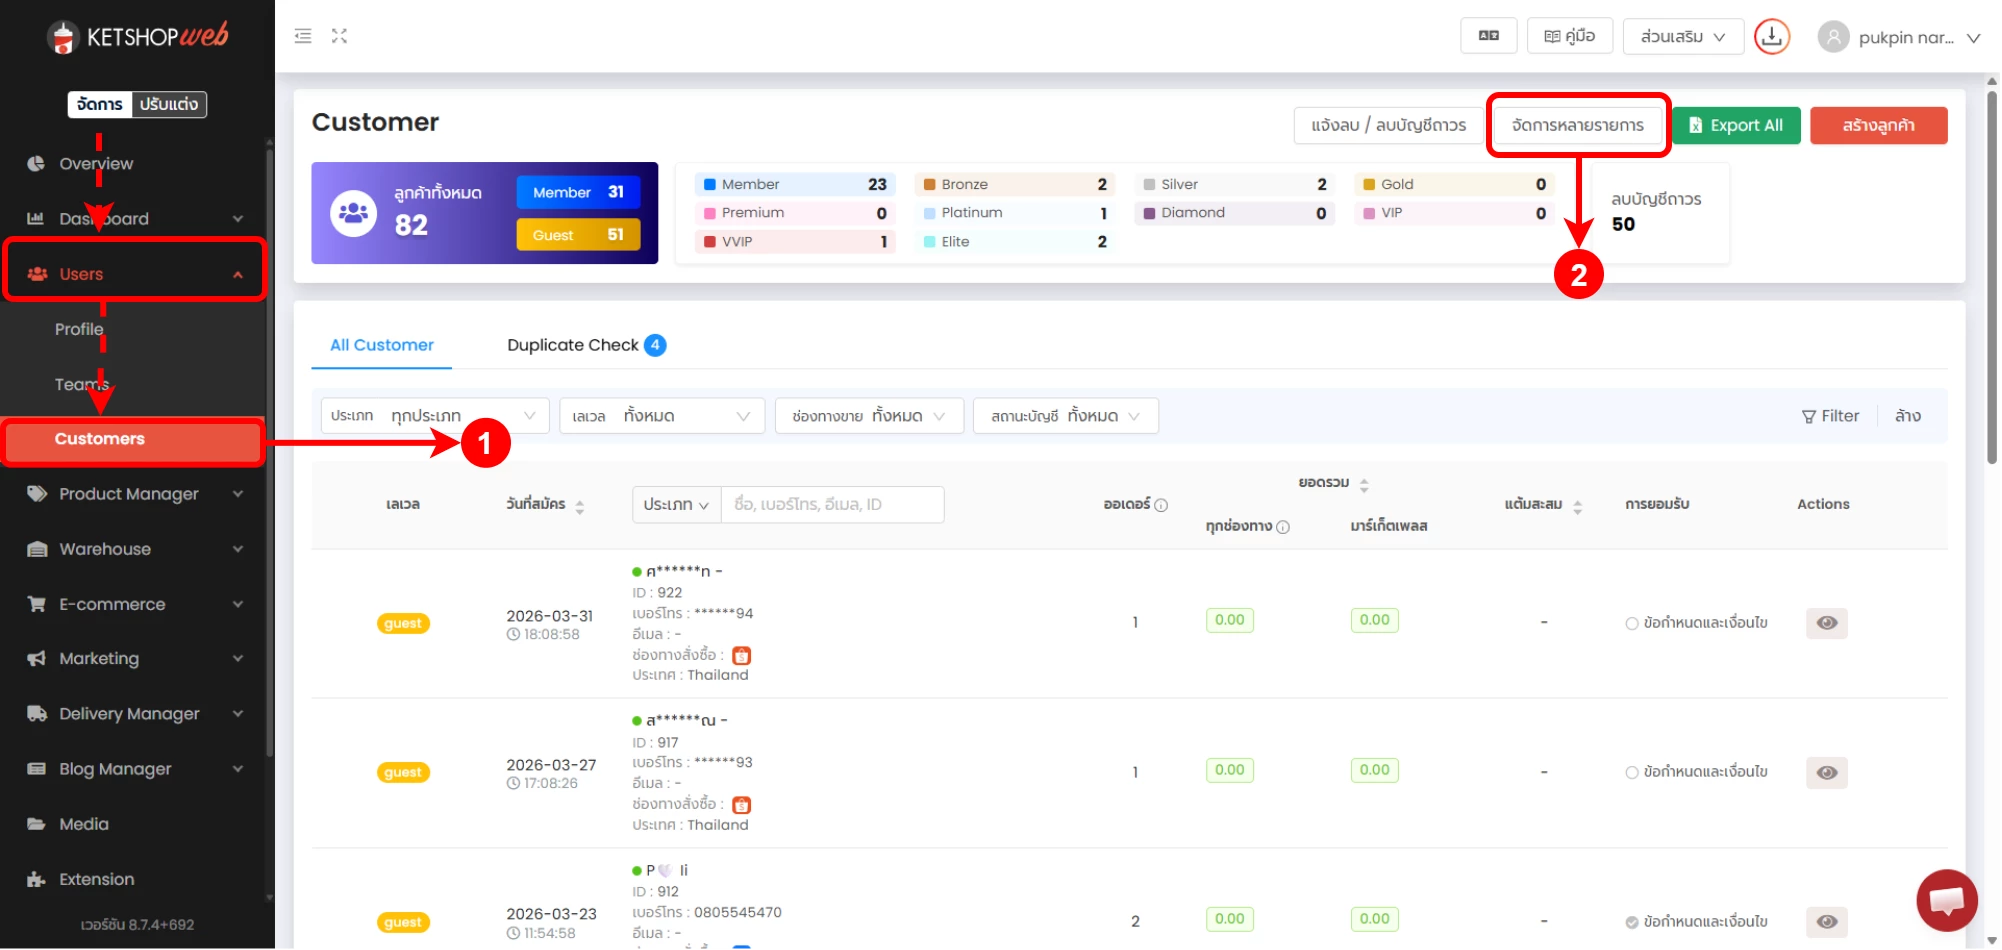Screen dimensions: 2002x950
Task: Click the order info icon in header
Action: (1161, 506)
